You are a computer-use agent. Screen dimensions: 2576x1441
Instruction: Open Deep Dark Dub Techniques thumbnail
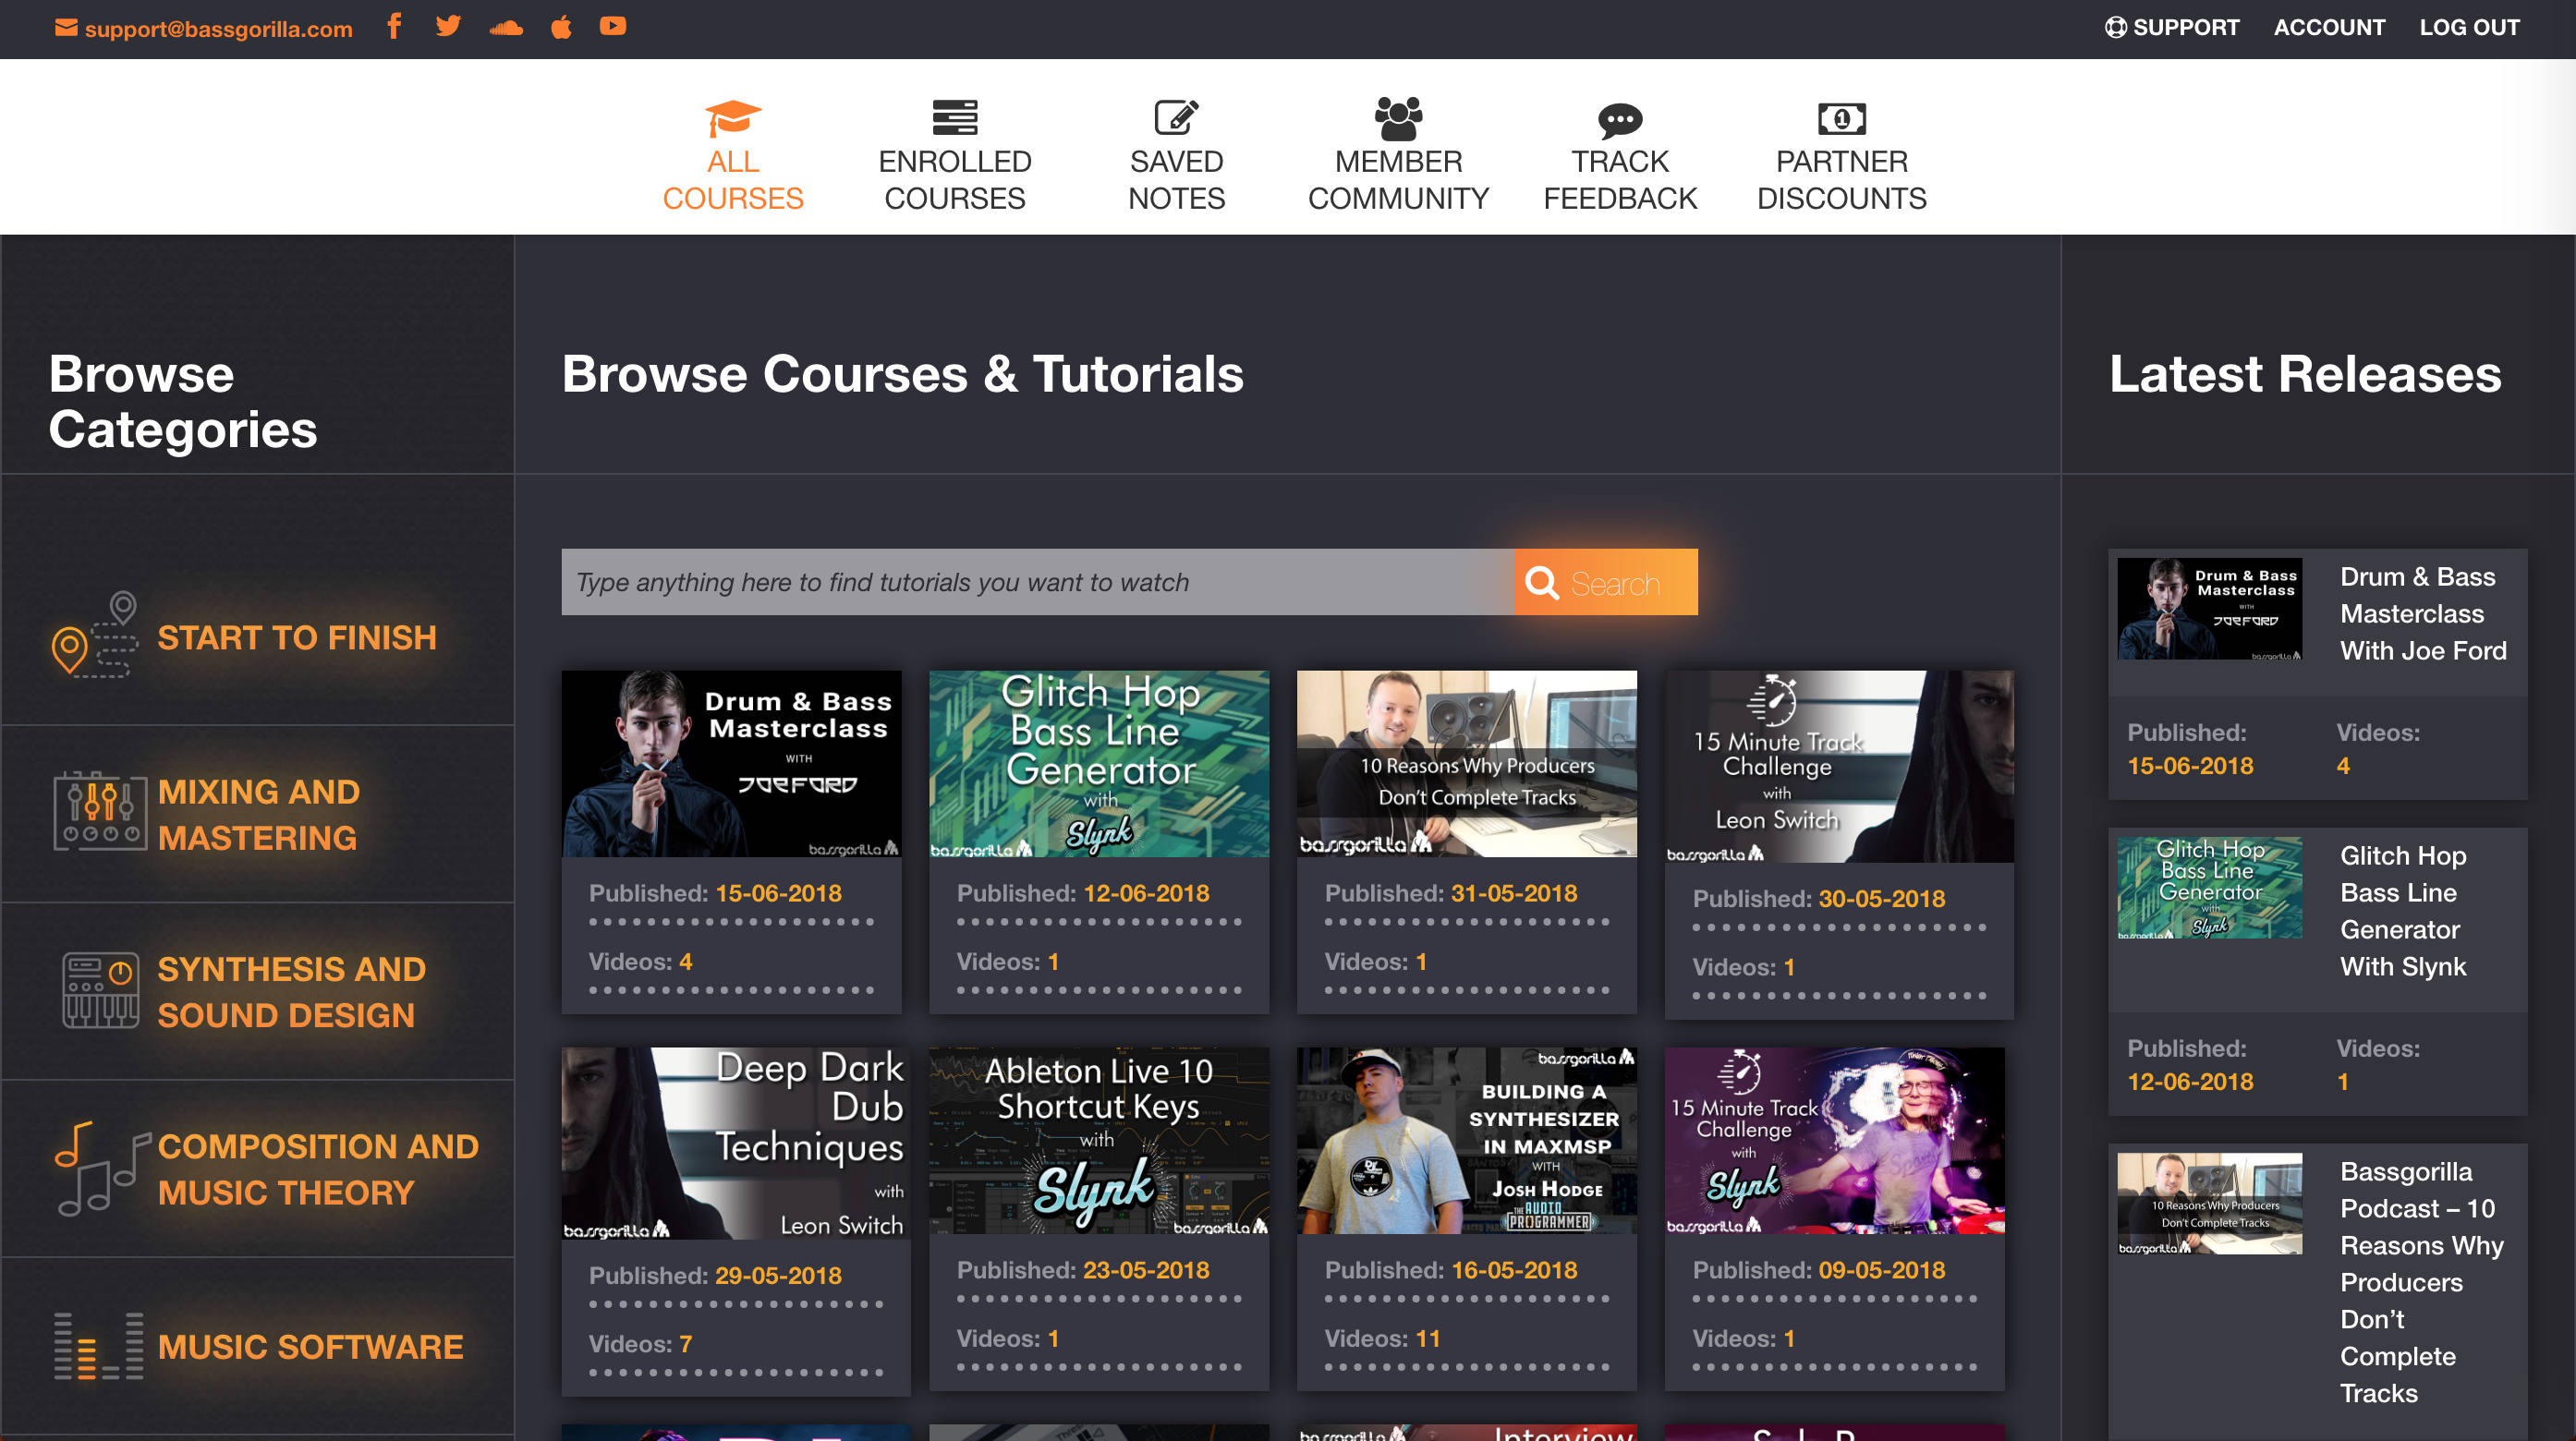[x=736, y=1143]
